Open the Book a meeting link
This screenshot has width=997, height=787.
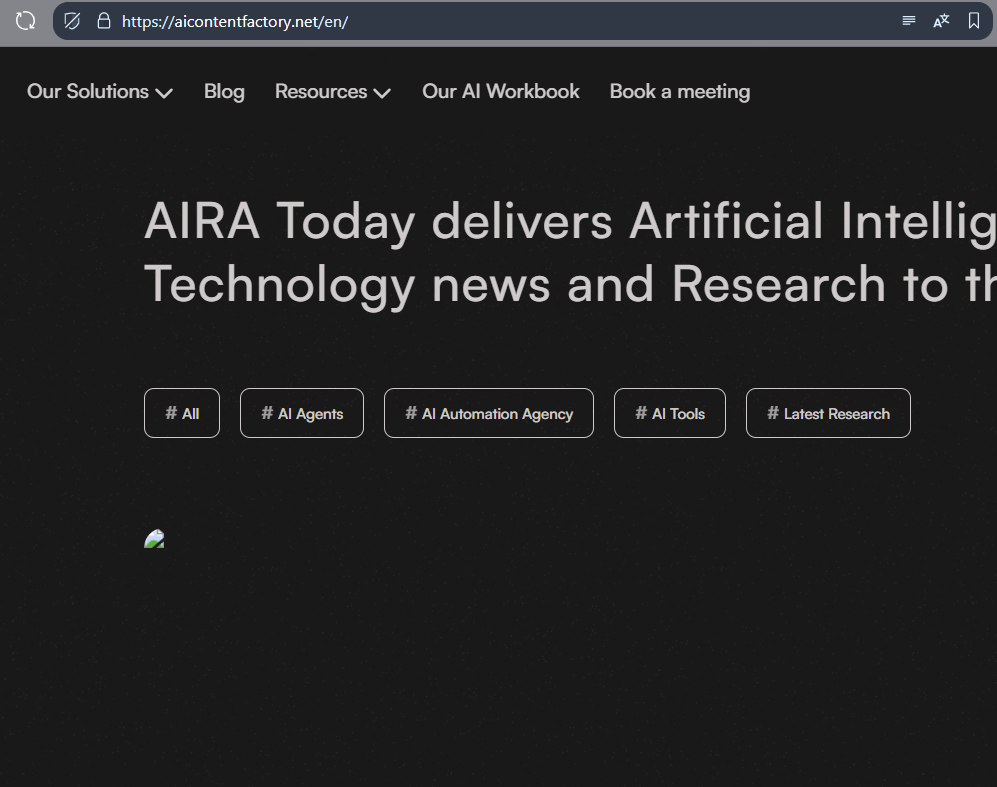coord(680,92)
